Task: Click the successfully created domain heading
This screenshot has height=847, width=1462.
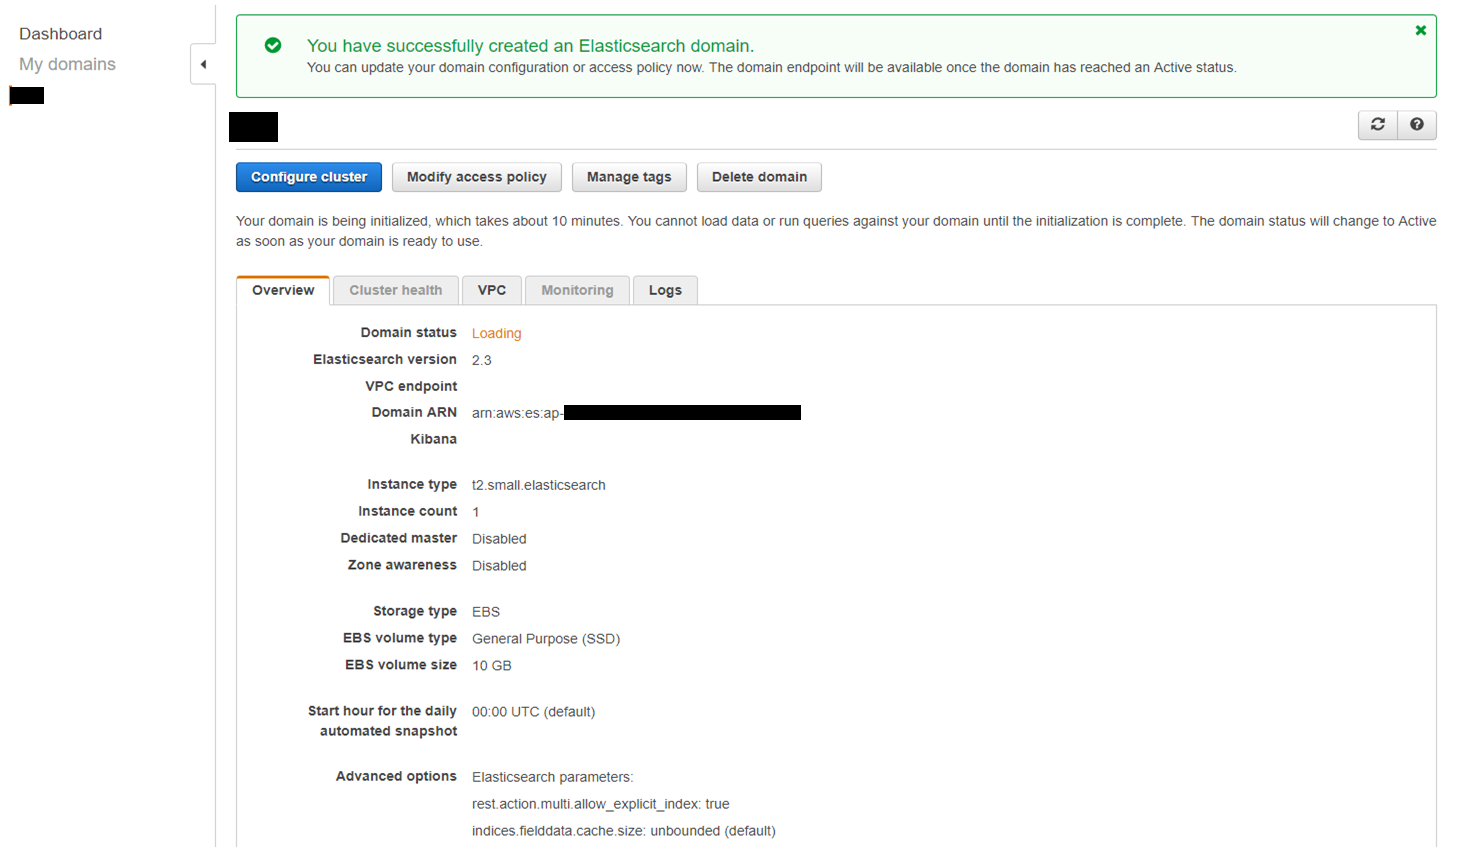Action: click(531, 46)
